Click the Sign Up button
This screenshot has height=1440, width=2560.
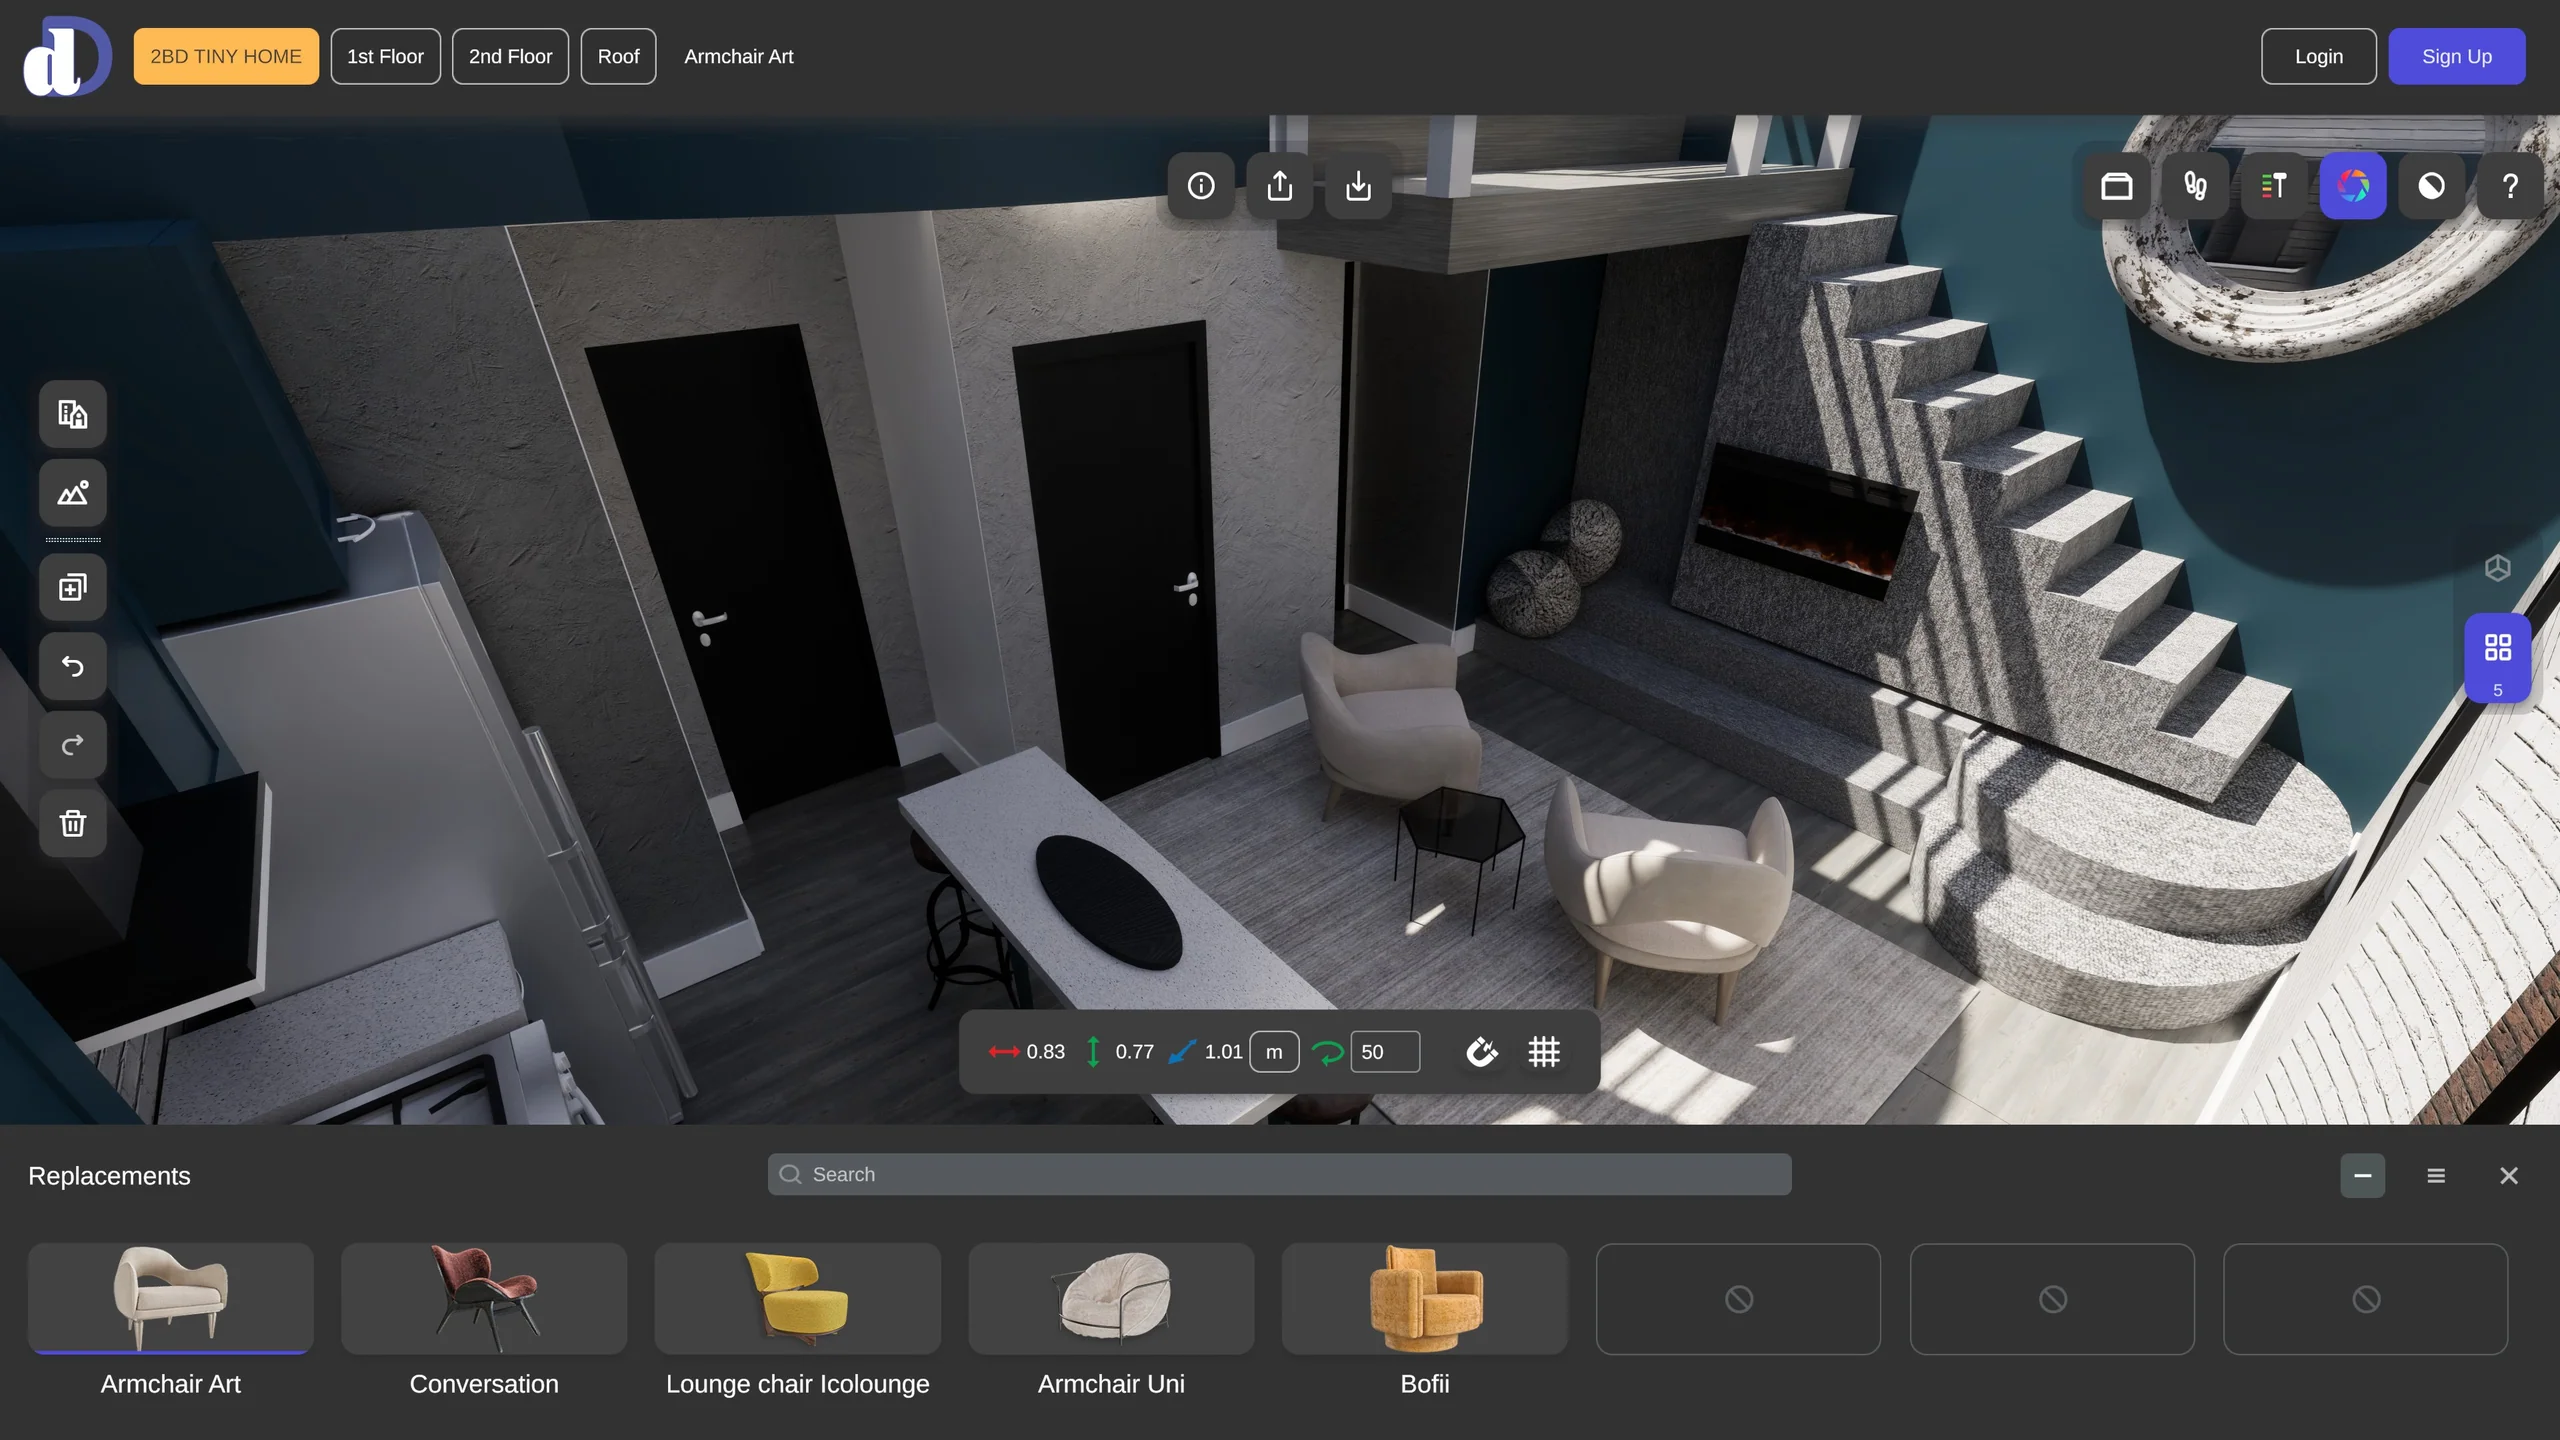point(2457,56)
